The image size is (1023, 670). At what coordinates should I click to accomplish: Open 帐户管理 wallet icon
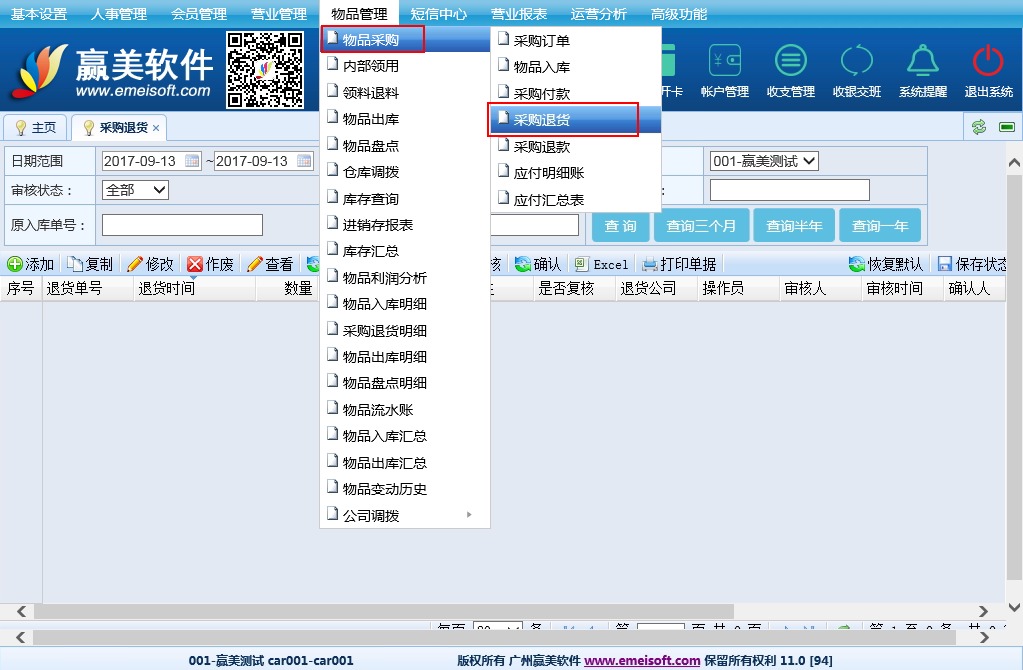(724, 63)
